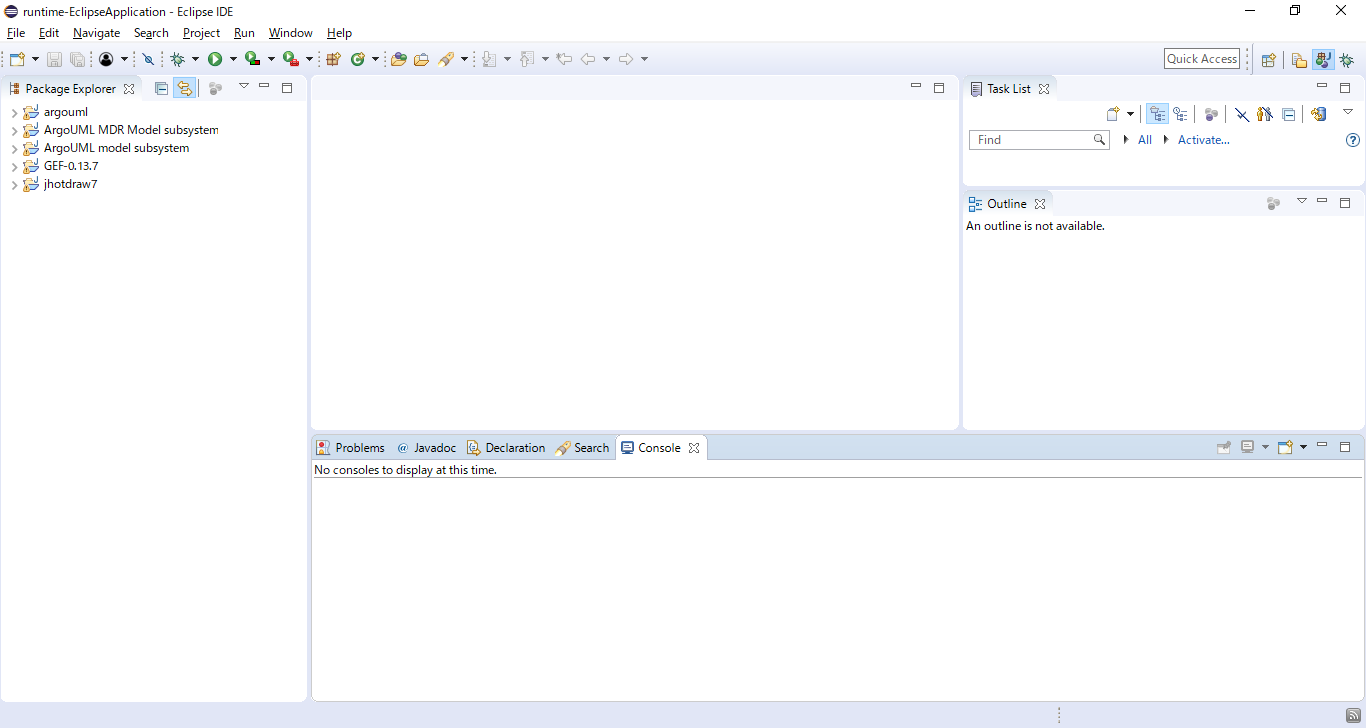The height and width of the screenshot is (728, 1366).
Task: Click the Coverage launch icon
Action: tap(253, 59)
